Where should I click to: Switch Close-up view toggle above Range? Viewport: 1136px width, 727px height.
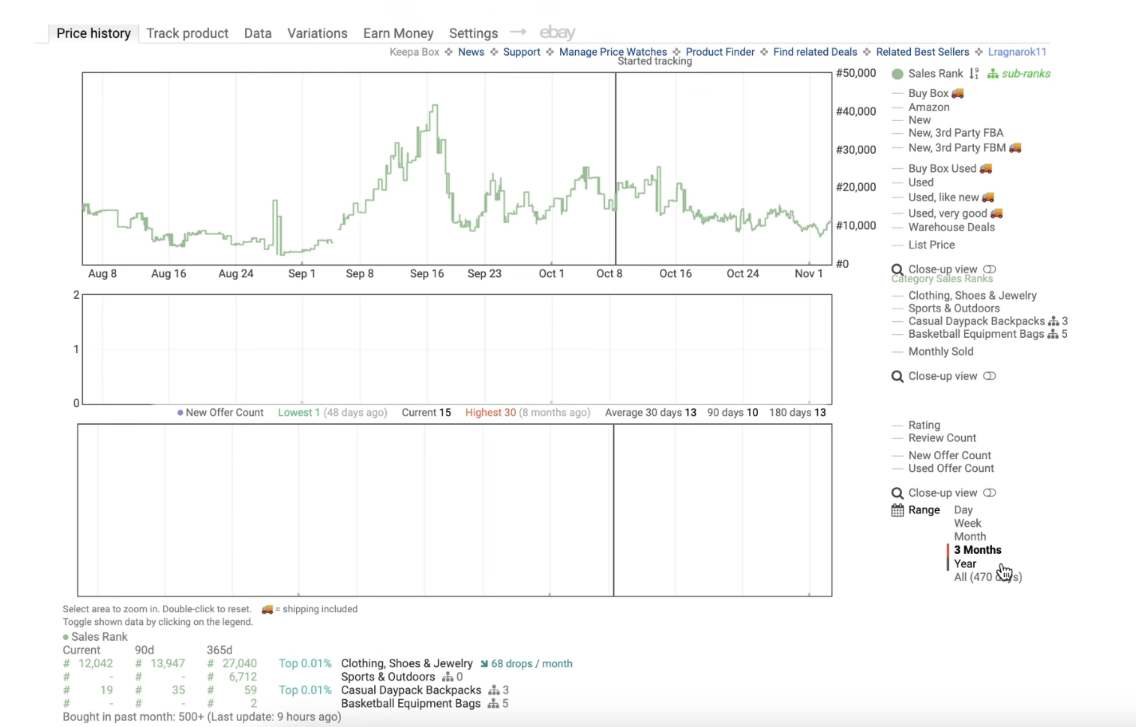(x=989, y=493)
